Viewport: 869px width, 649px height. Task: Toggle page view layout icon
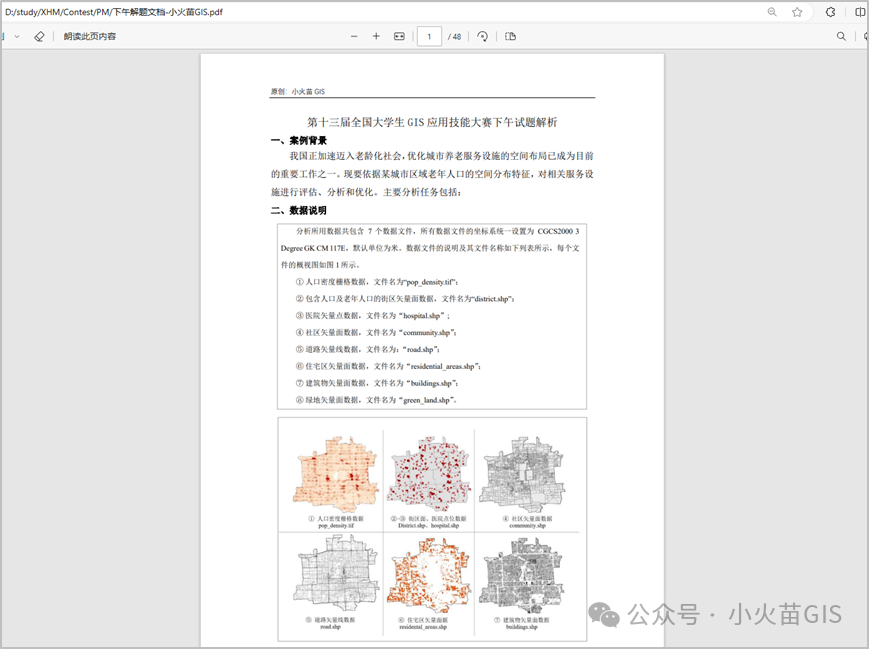(x=510, y=37)
